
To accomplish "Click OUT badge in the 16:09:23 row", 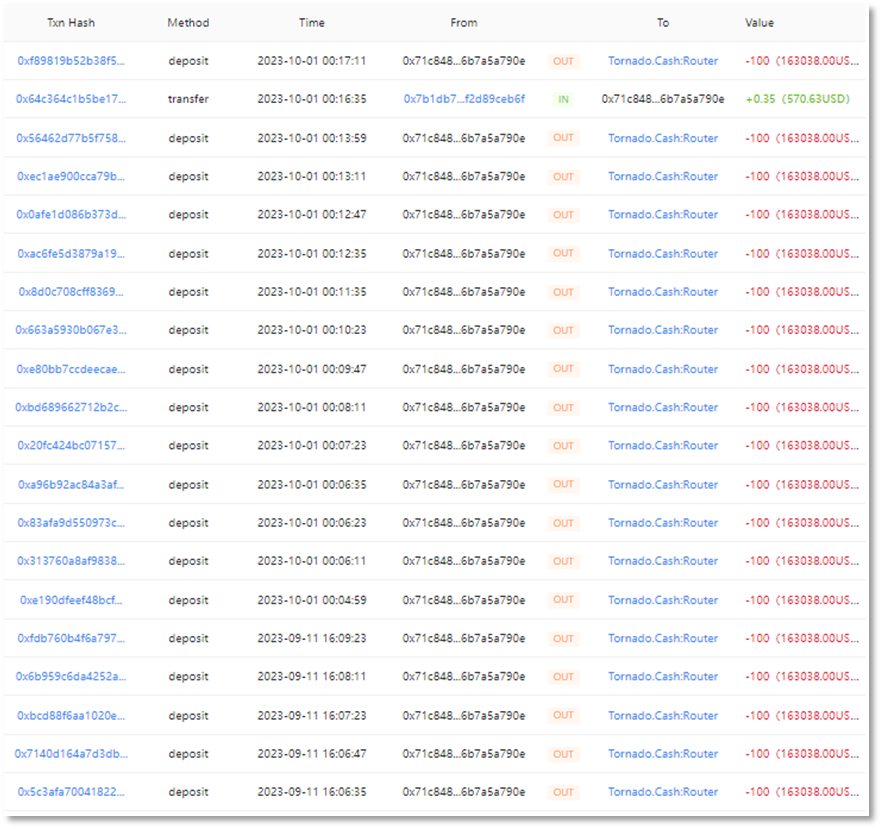I will (563, 638).
